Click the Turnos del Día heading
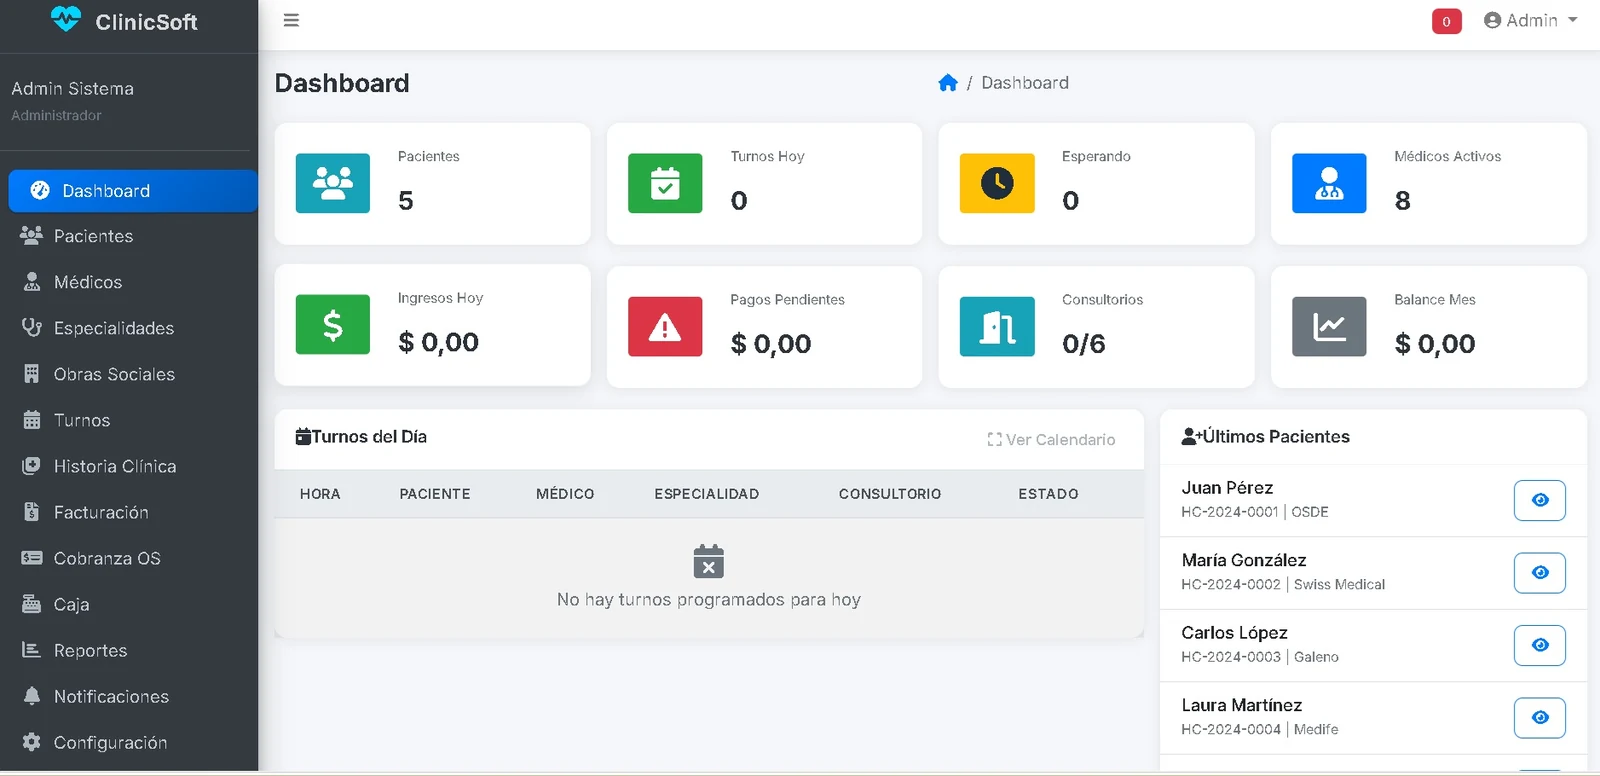The width and height of the screenshot is (1600, 776). pyautogui.click(x=361, y=437)
